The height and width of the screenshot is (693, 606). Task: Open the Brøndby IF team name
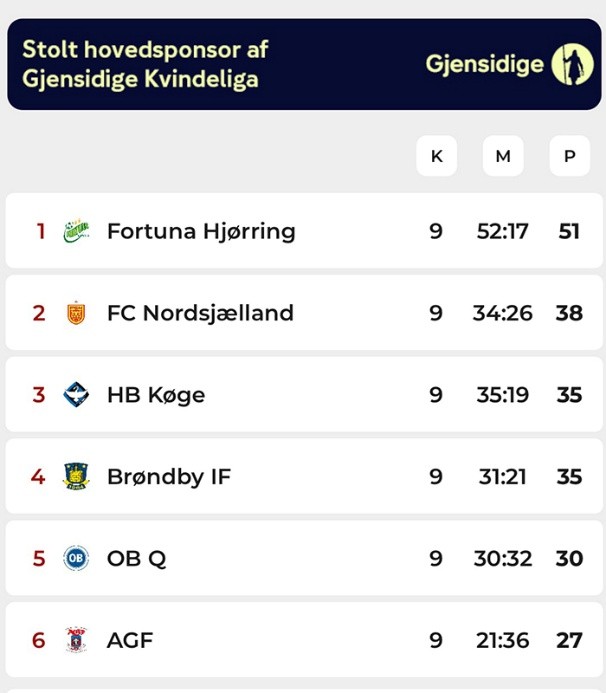click(169, 476)
